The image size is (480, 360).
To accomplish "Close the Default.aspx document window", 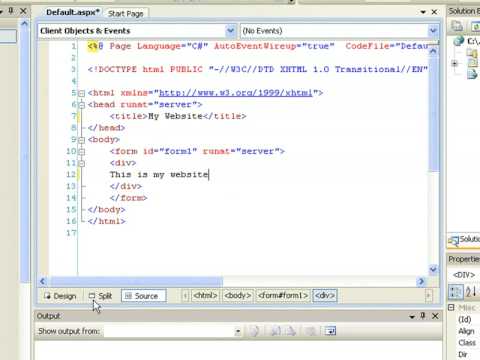I will [x=434, y=12].
